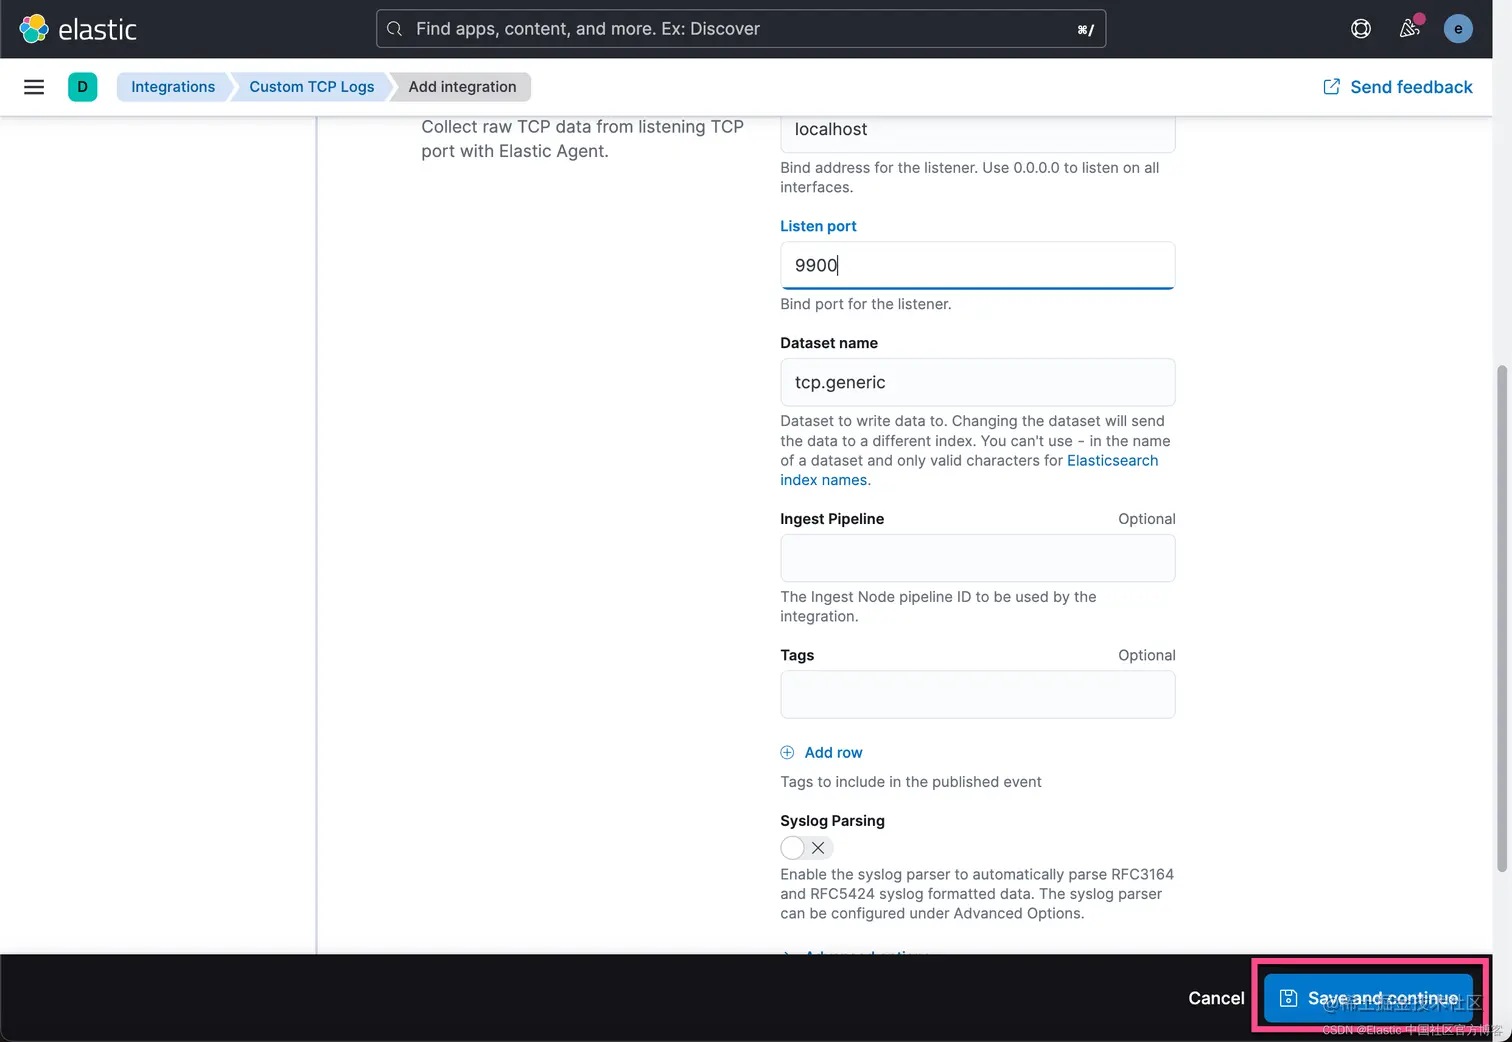This screenshot has width=1512, height=1042.
Task: Open the newsfeed notifications icon
Action: click(x=1410, y=29)
